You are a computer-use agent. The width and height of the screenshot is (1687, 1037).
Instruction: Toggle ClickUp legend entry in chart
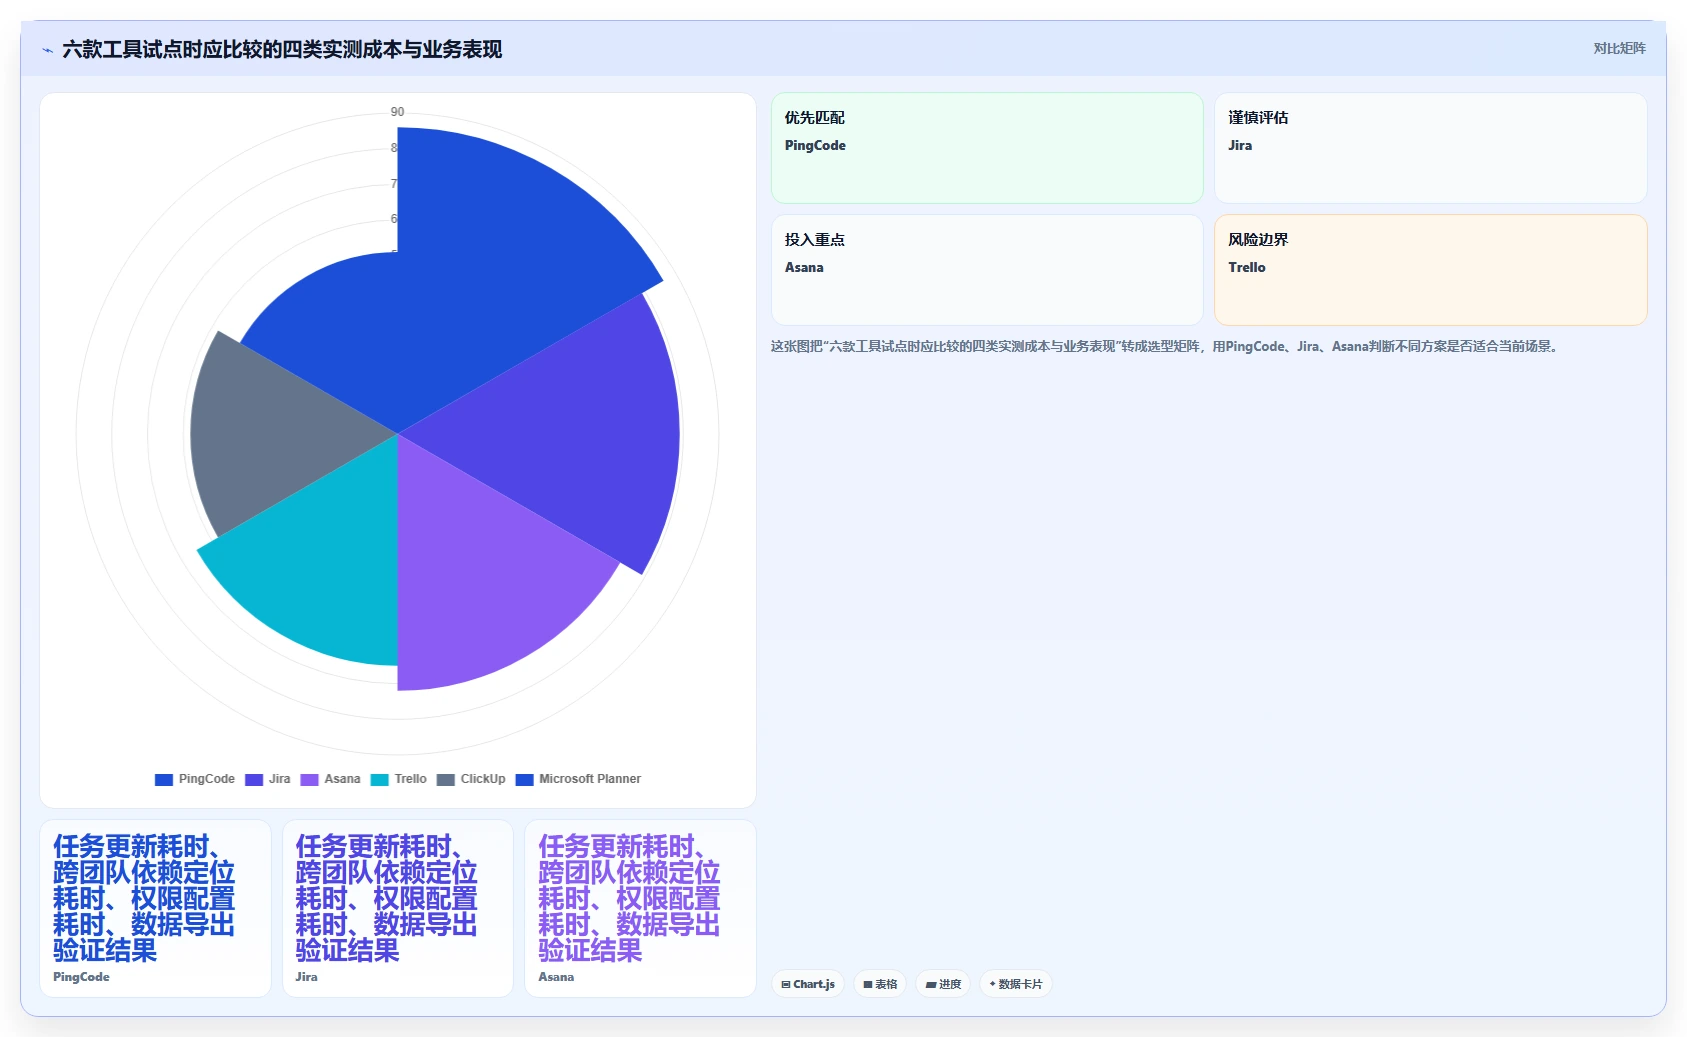tap(471, 779)
